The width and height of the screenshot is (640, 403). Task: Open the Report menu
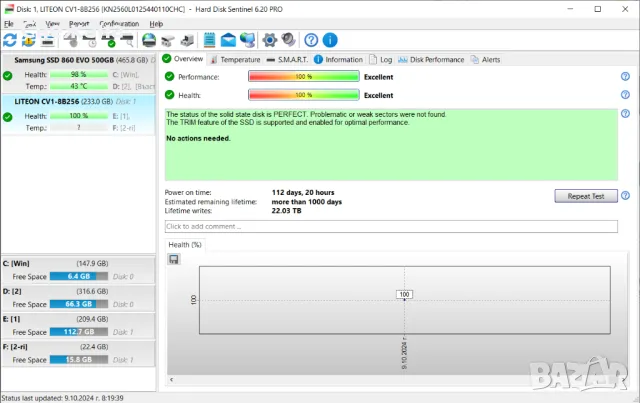(79, 23)
